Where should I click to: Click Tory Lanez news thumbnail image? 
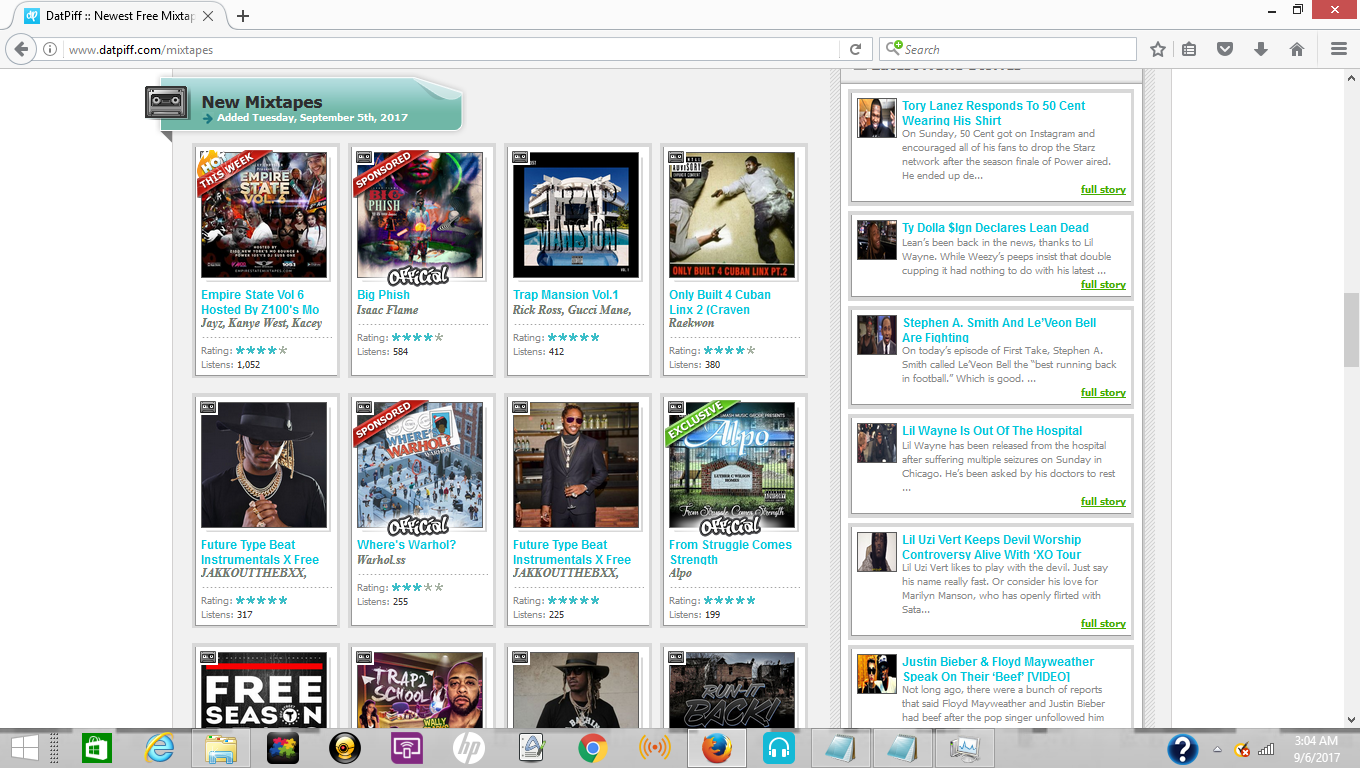[877, 118]
